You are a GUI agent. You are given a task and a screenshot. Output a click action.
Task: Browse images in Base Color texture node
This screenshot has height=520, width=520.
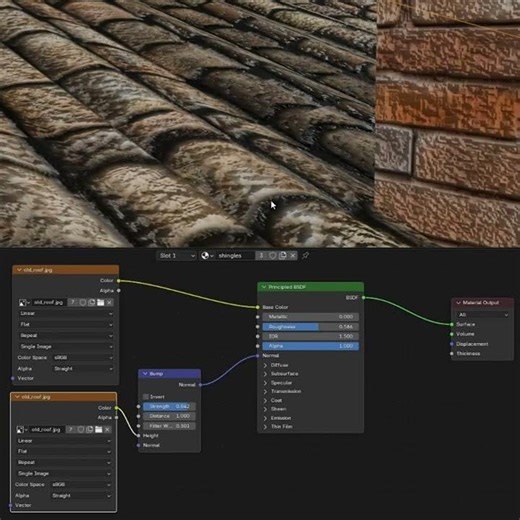point(24,303)
